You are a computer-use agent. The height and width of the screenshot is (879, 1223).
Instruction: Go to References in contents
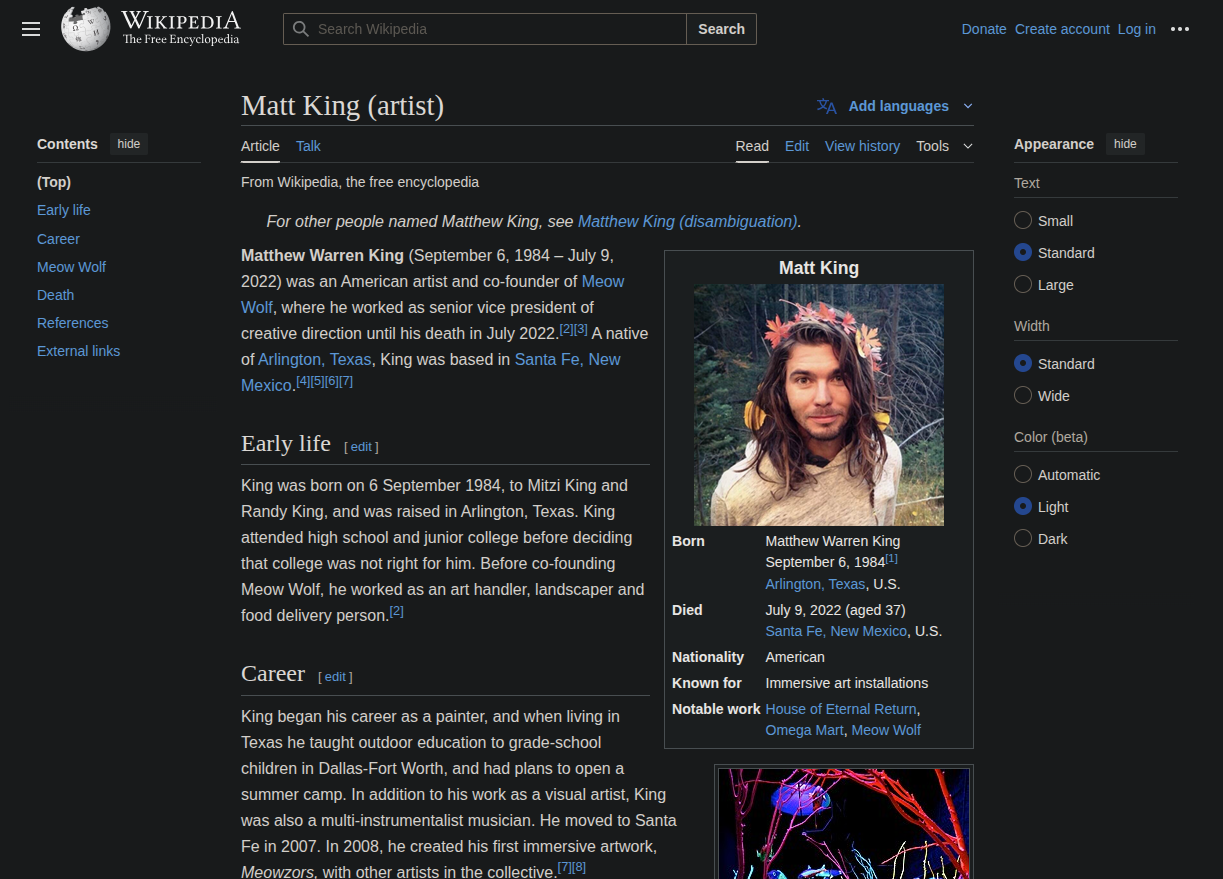[72, 323]
